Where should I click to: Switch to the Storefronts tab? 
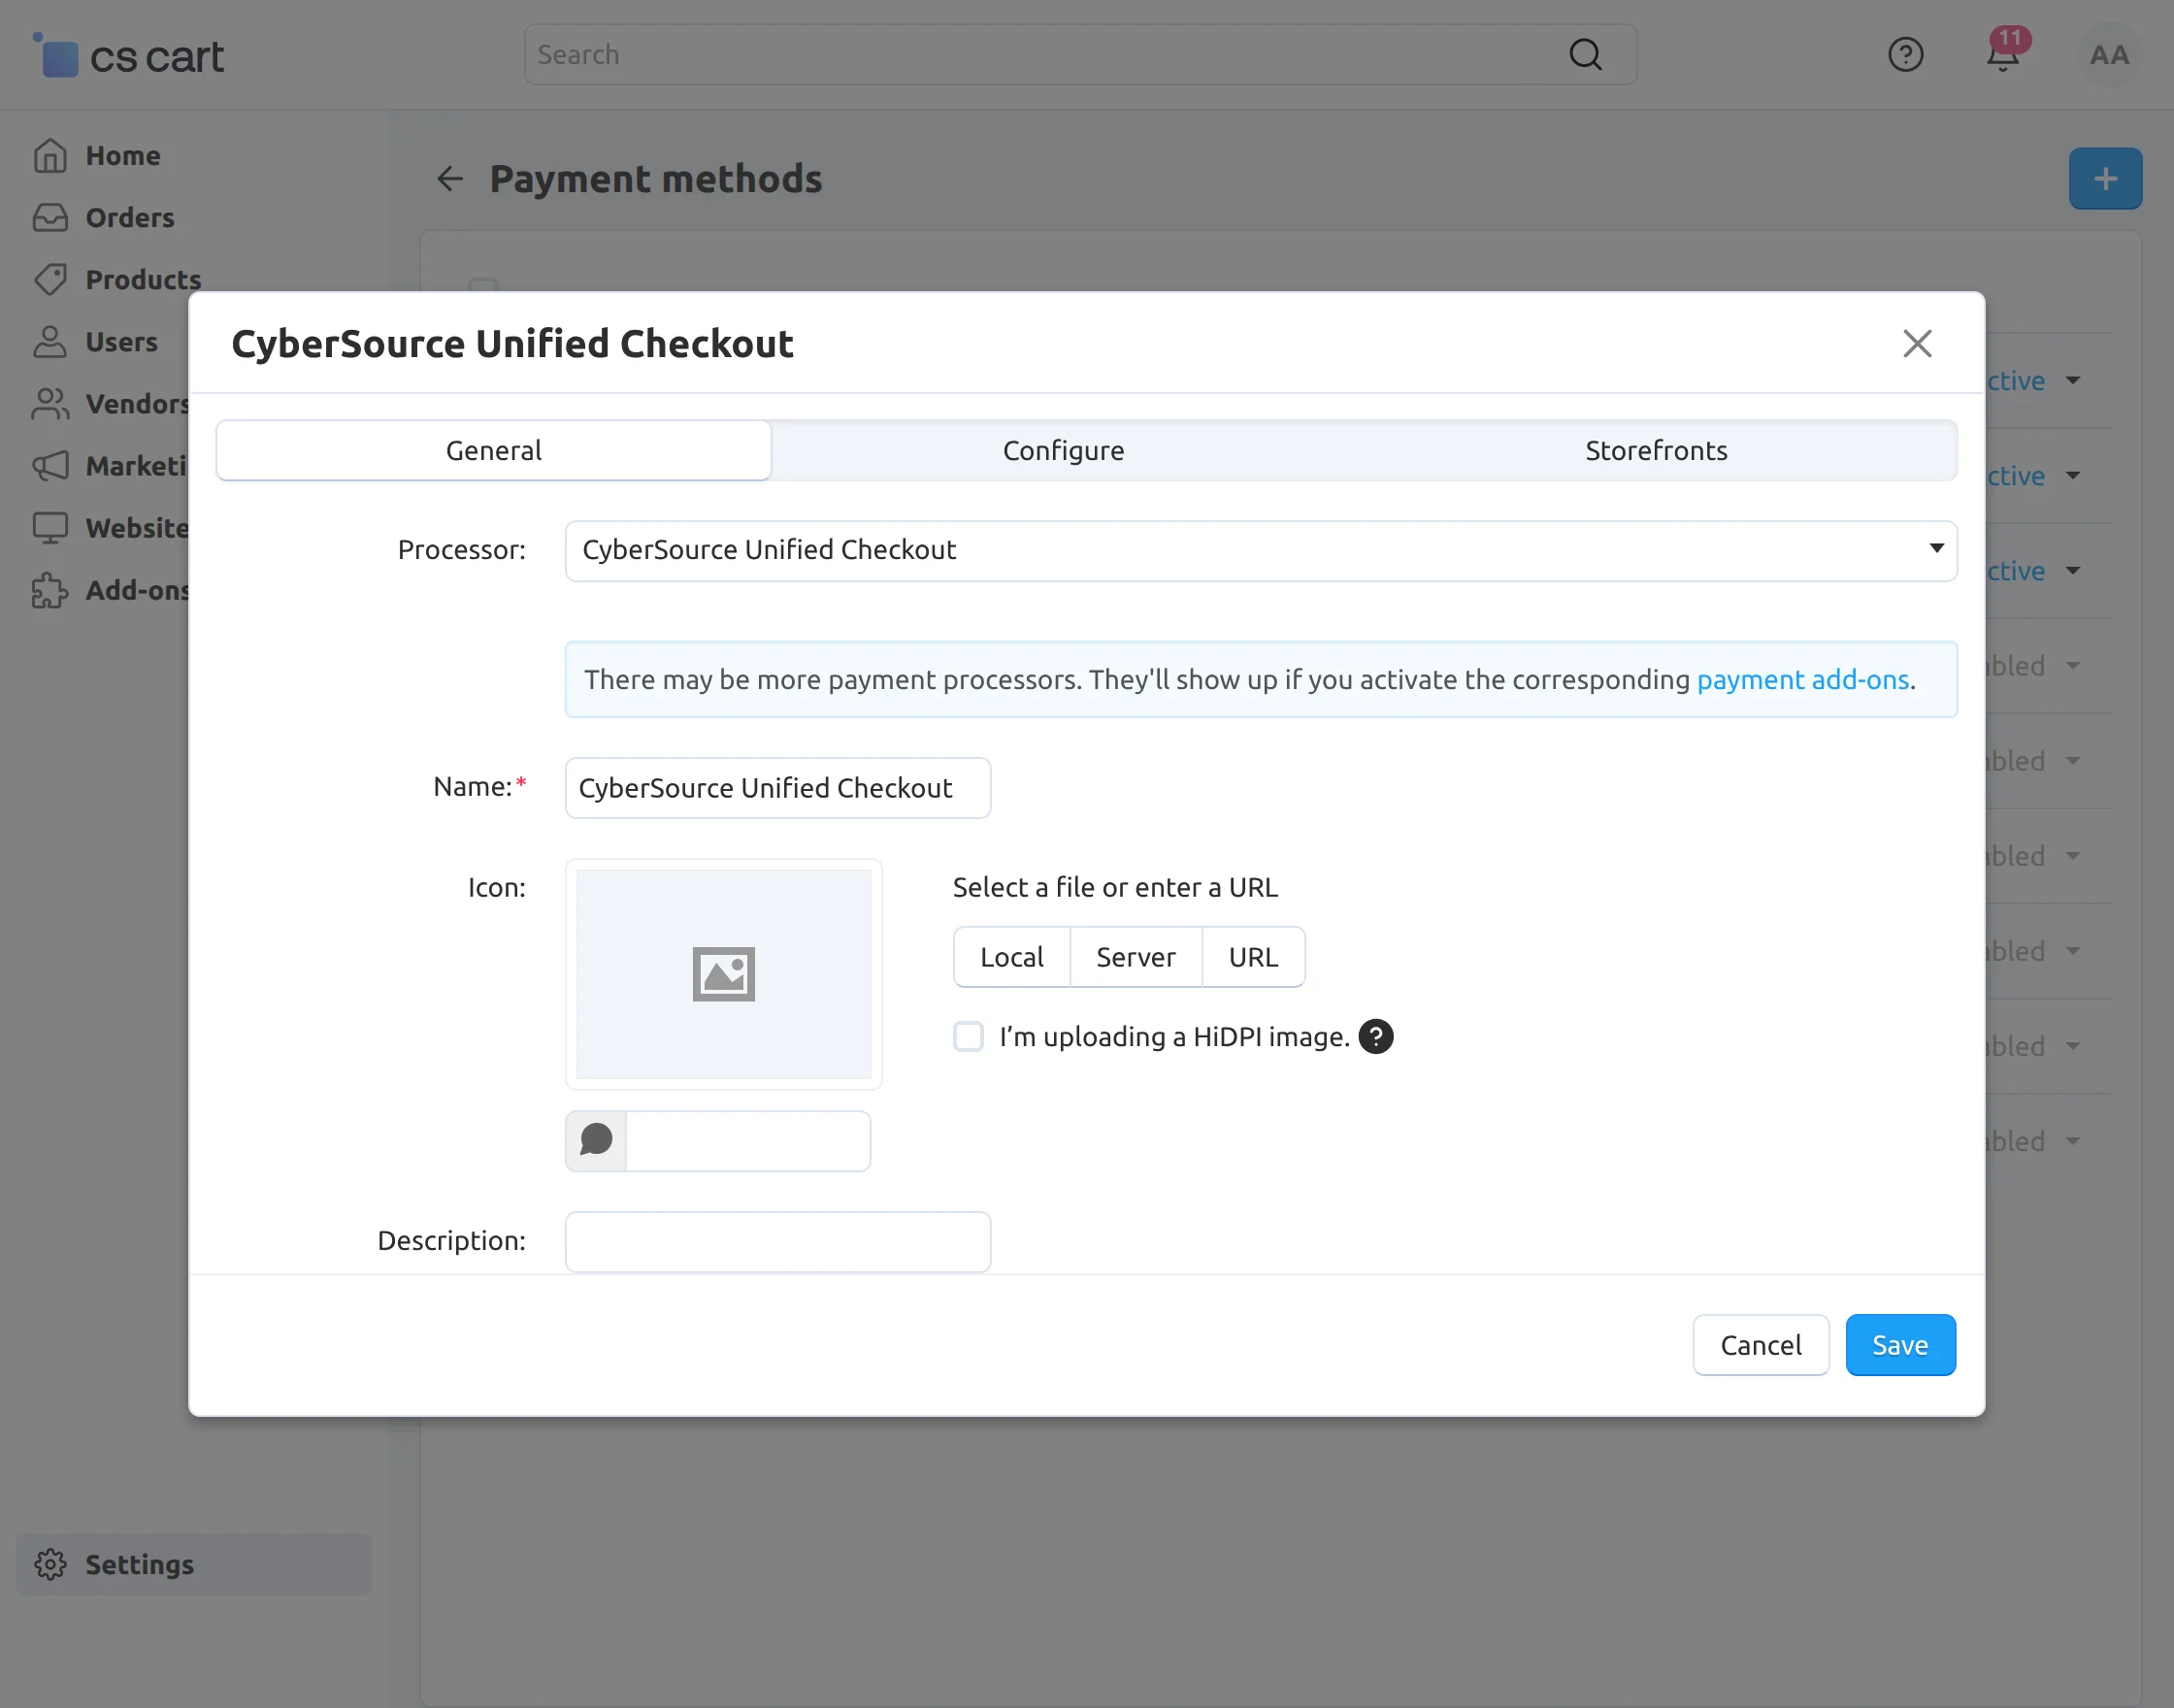coord(1656,451)
